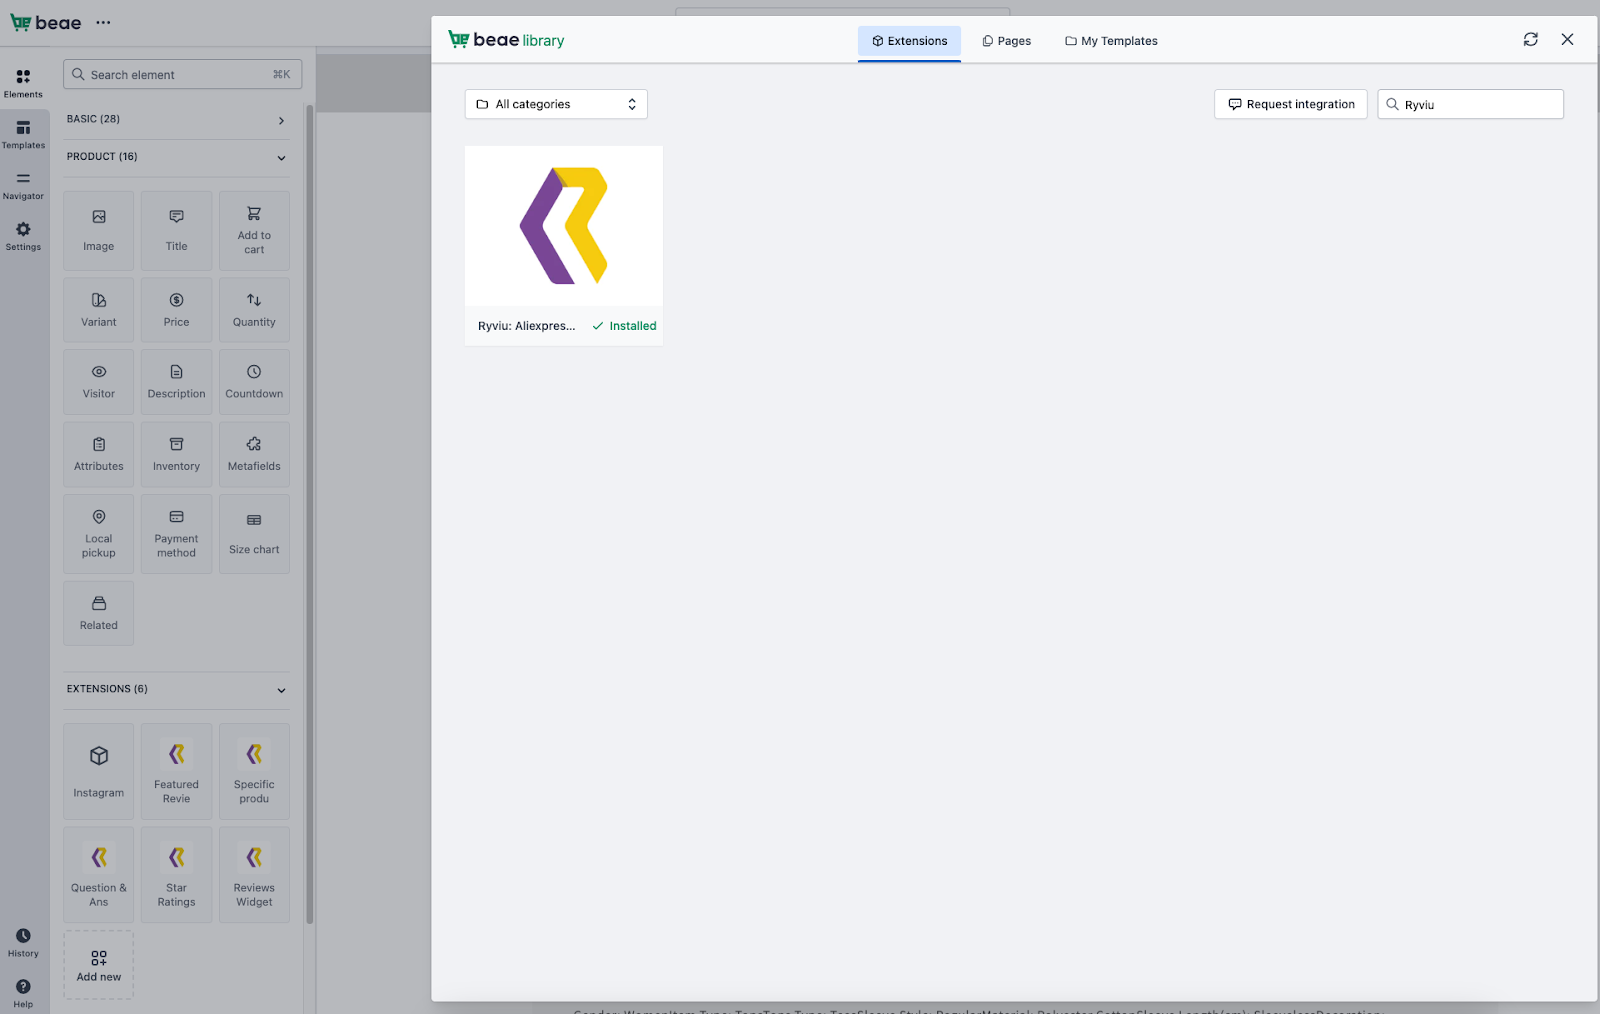The width and height of the screenshot is (1600, 1014).
Task: Close the beae library dialog
Action: click(x=1568, y=40)
